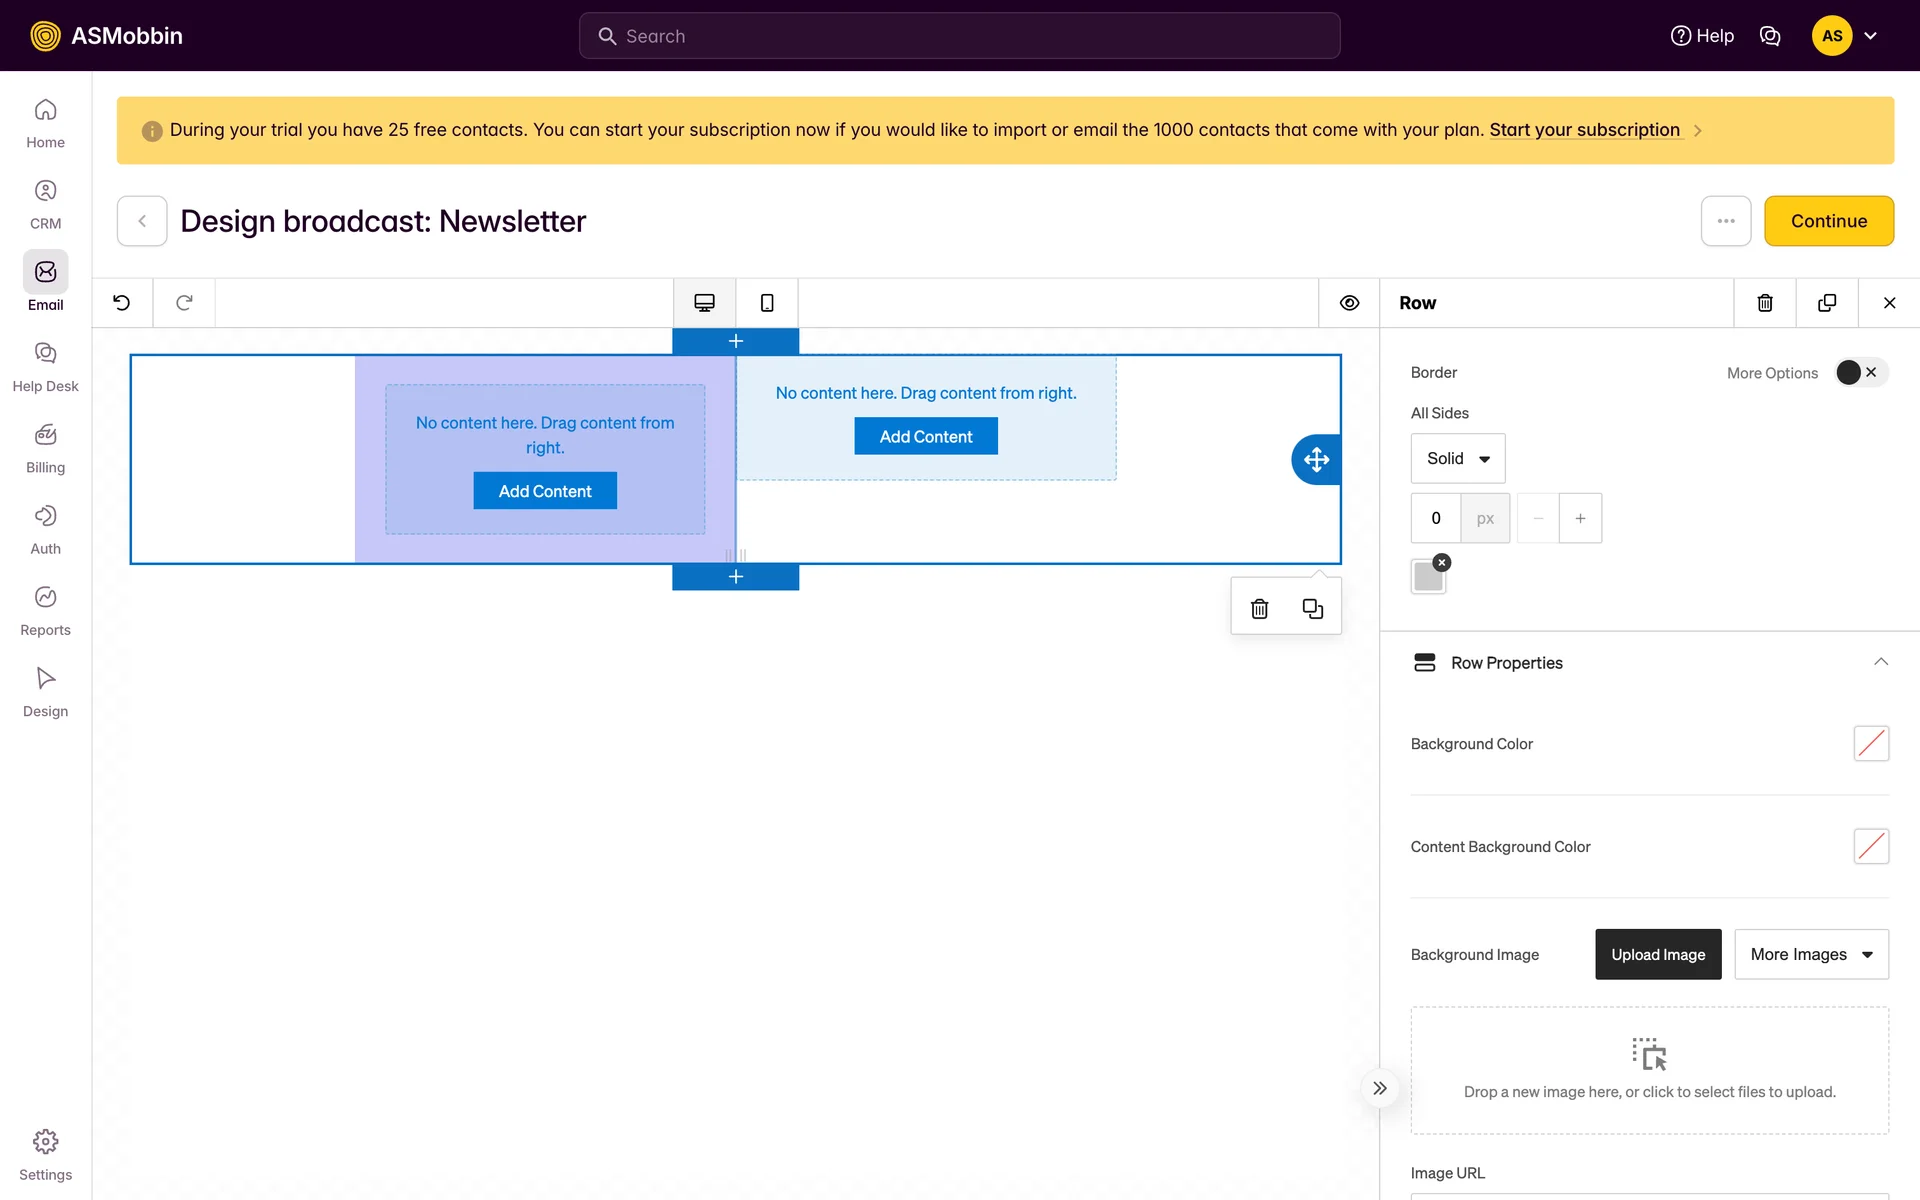Click the row move drag handle

(x=1316, y=460)
